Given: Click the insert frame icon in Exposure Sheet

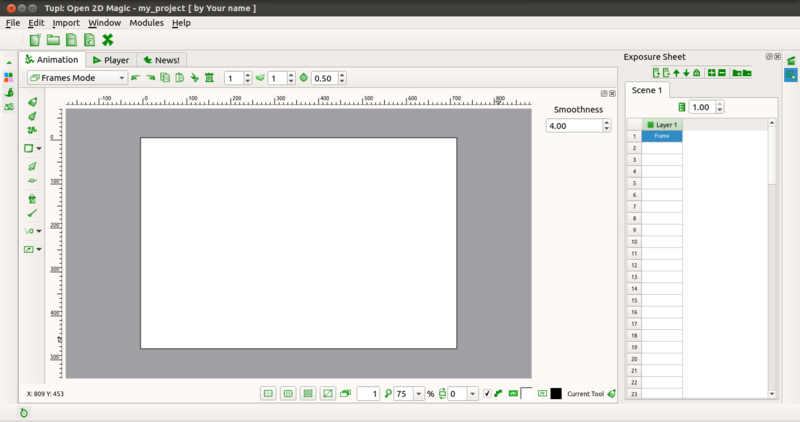Looking at the screenshot, I should point(656,73).
